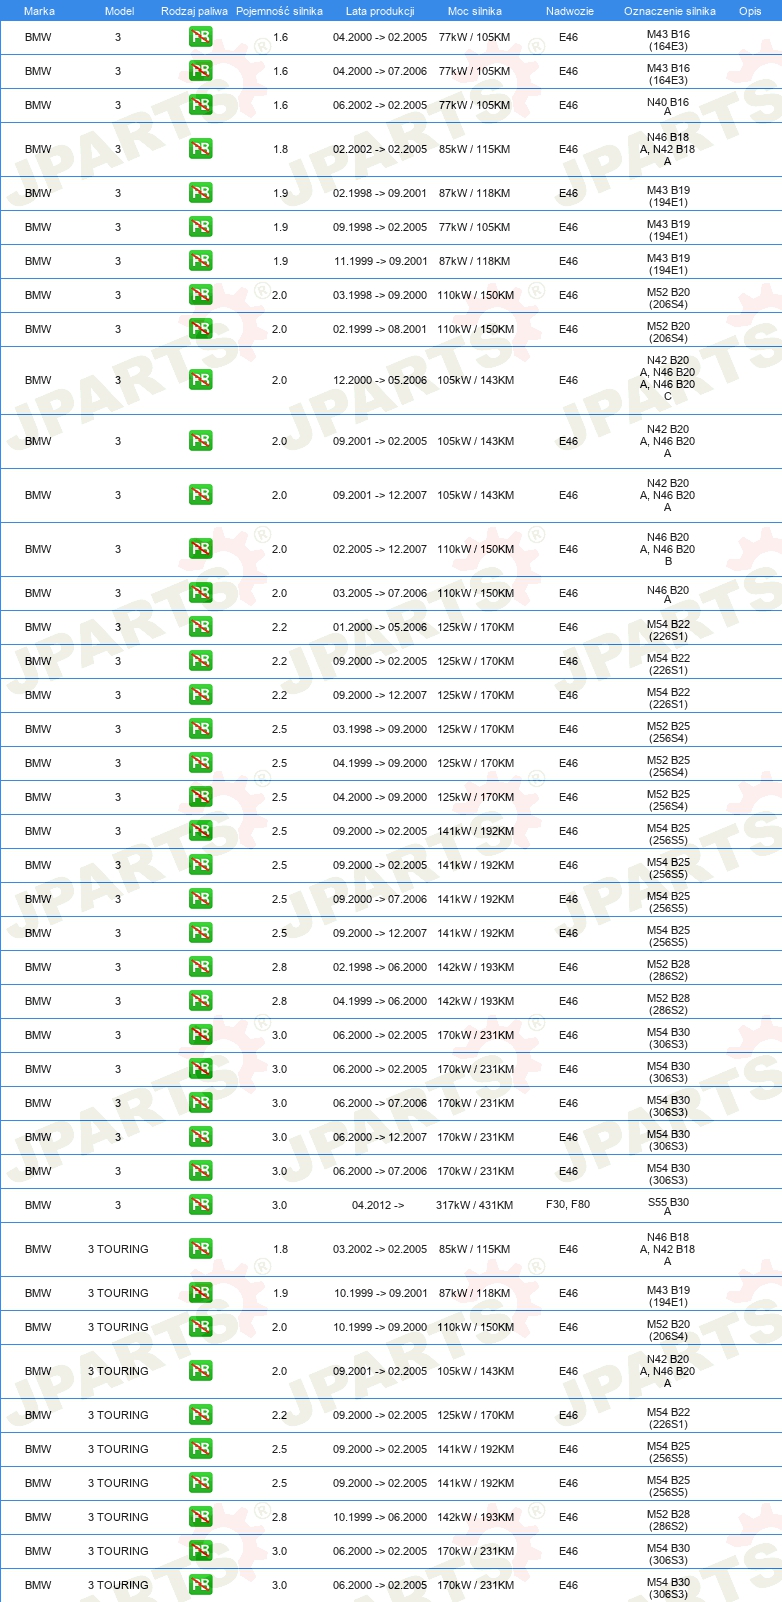Click the Marka column header
The width and height of the screenshot is (782, 1602).
(39, 11)
